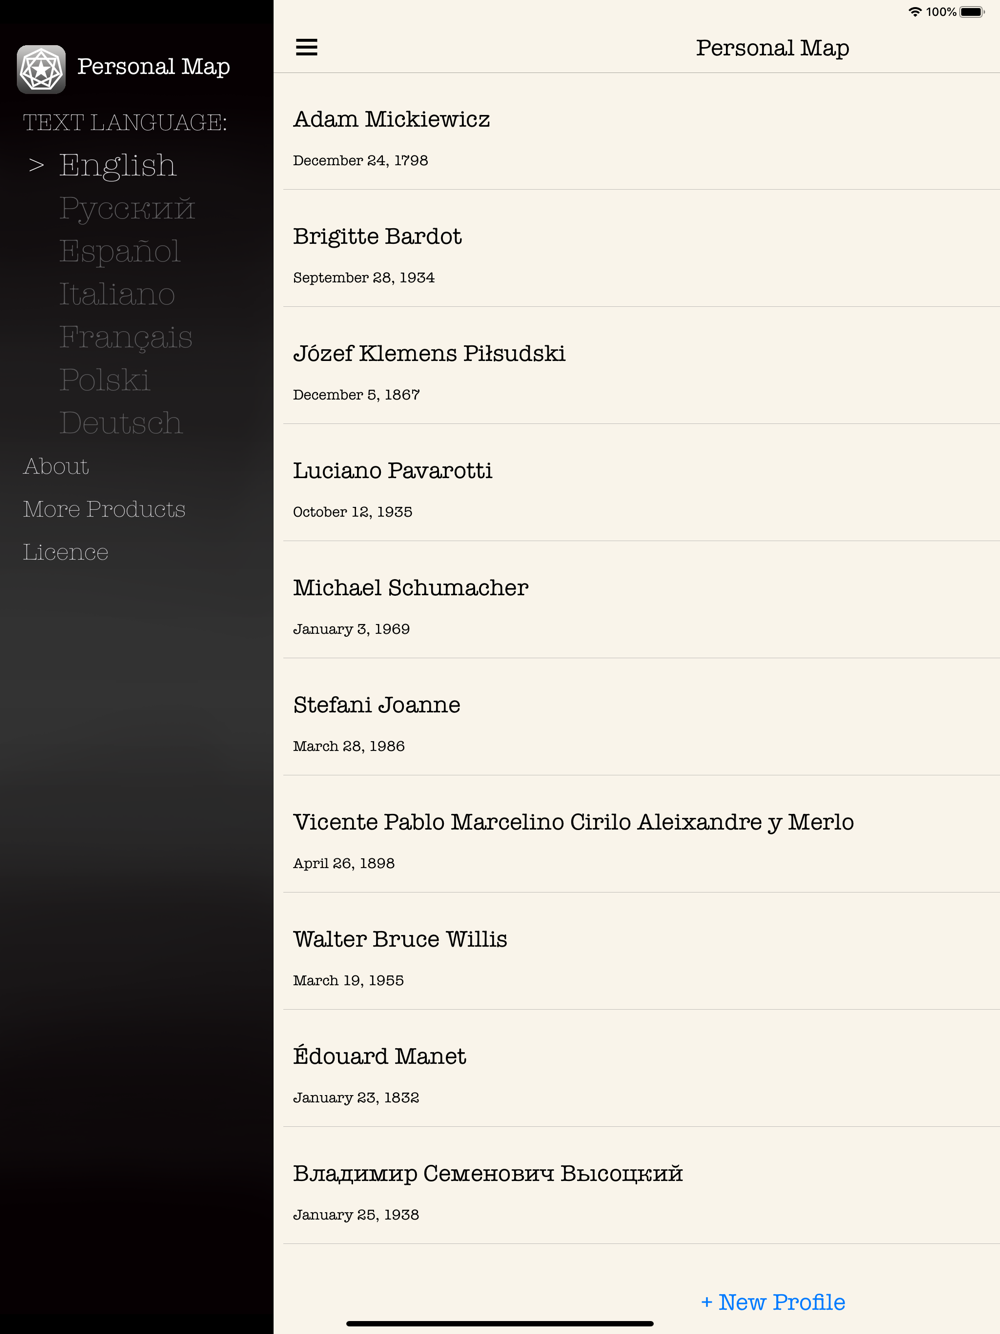Pick Français language option
The width and height of the screenshot is (1000, 1334).
pos(126,337)
